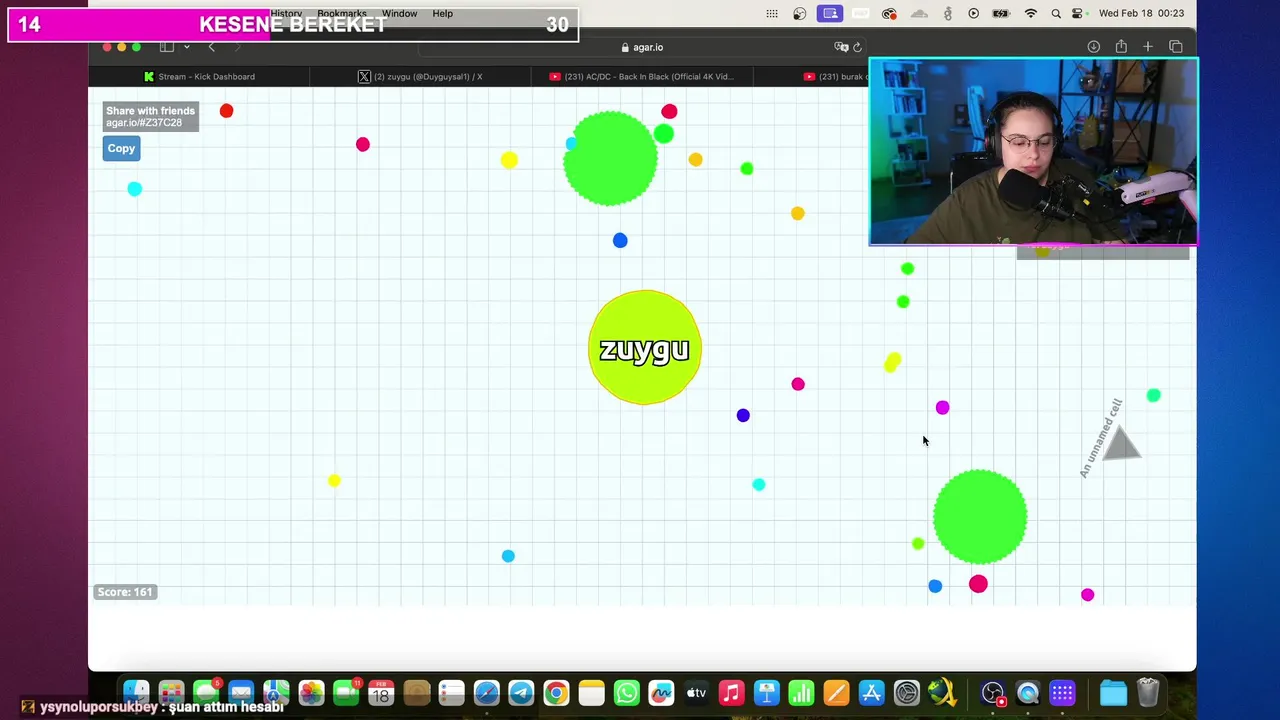
Task: Switch to zuygu (@Duyguysal1) / X tab
Action: [x=421, y=77]
